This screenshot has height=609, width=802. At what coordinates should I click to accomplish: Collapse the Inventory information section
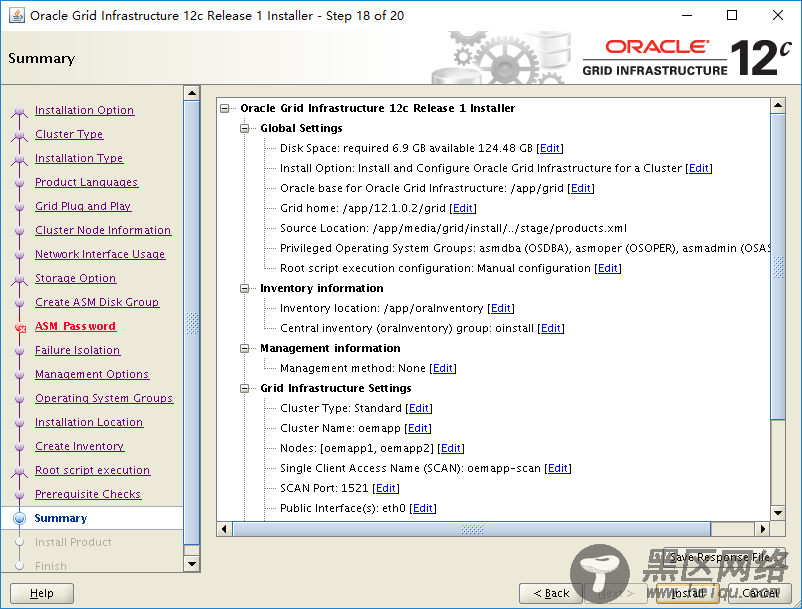click(244, 288)
